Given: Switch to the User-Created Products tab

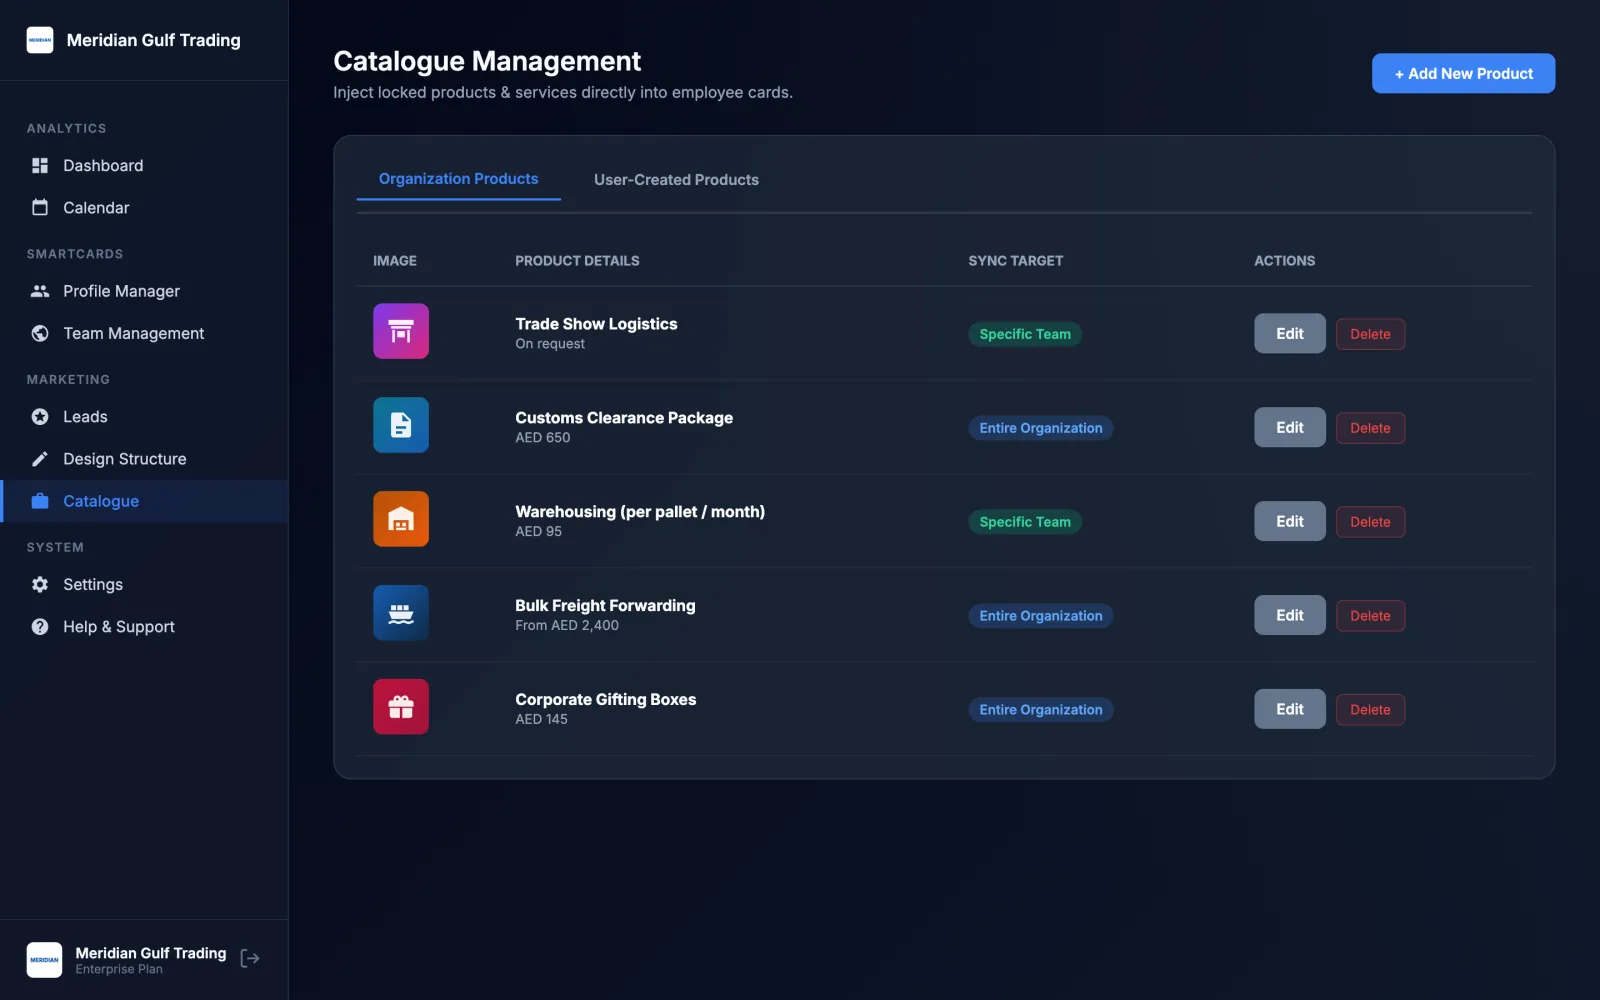Looking at the screenshot, I should click(x=676, y=180).
